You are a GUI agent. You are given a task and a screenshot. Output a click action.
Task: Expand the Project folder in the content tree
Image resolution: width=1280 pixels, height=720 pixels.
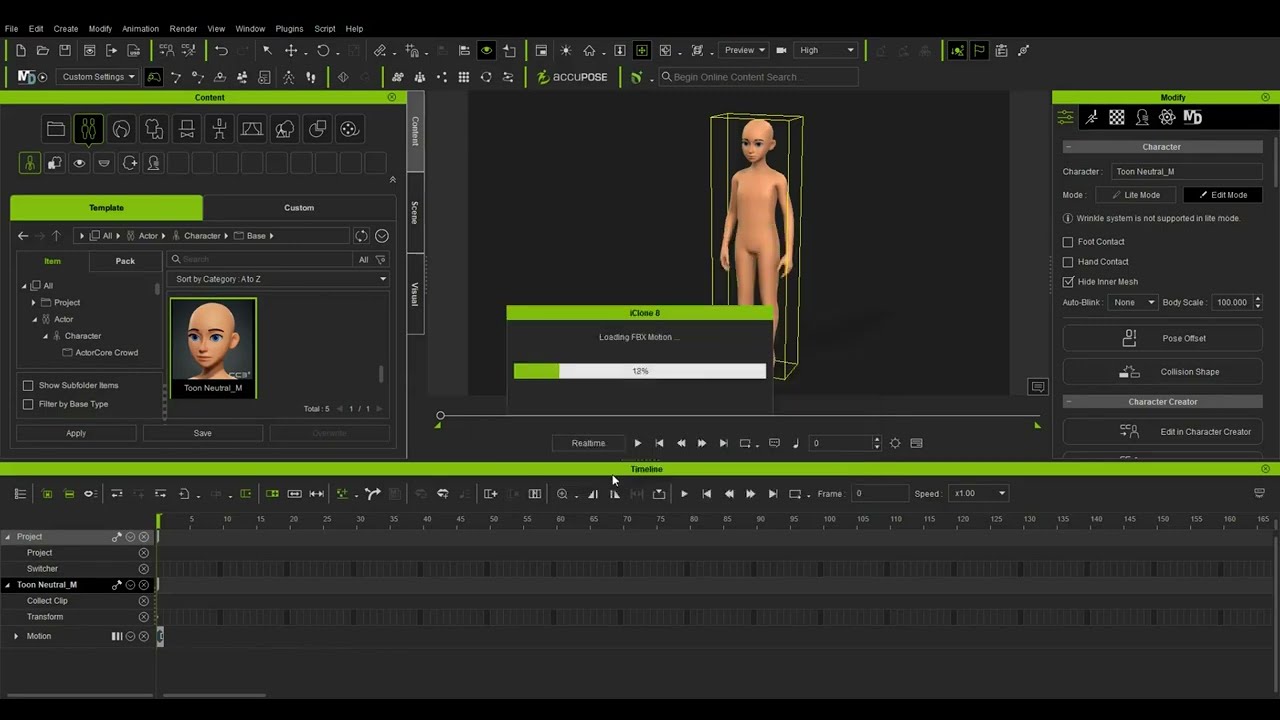(33, 302)
